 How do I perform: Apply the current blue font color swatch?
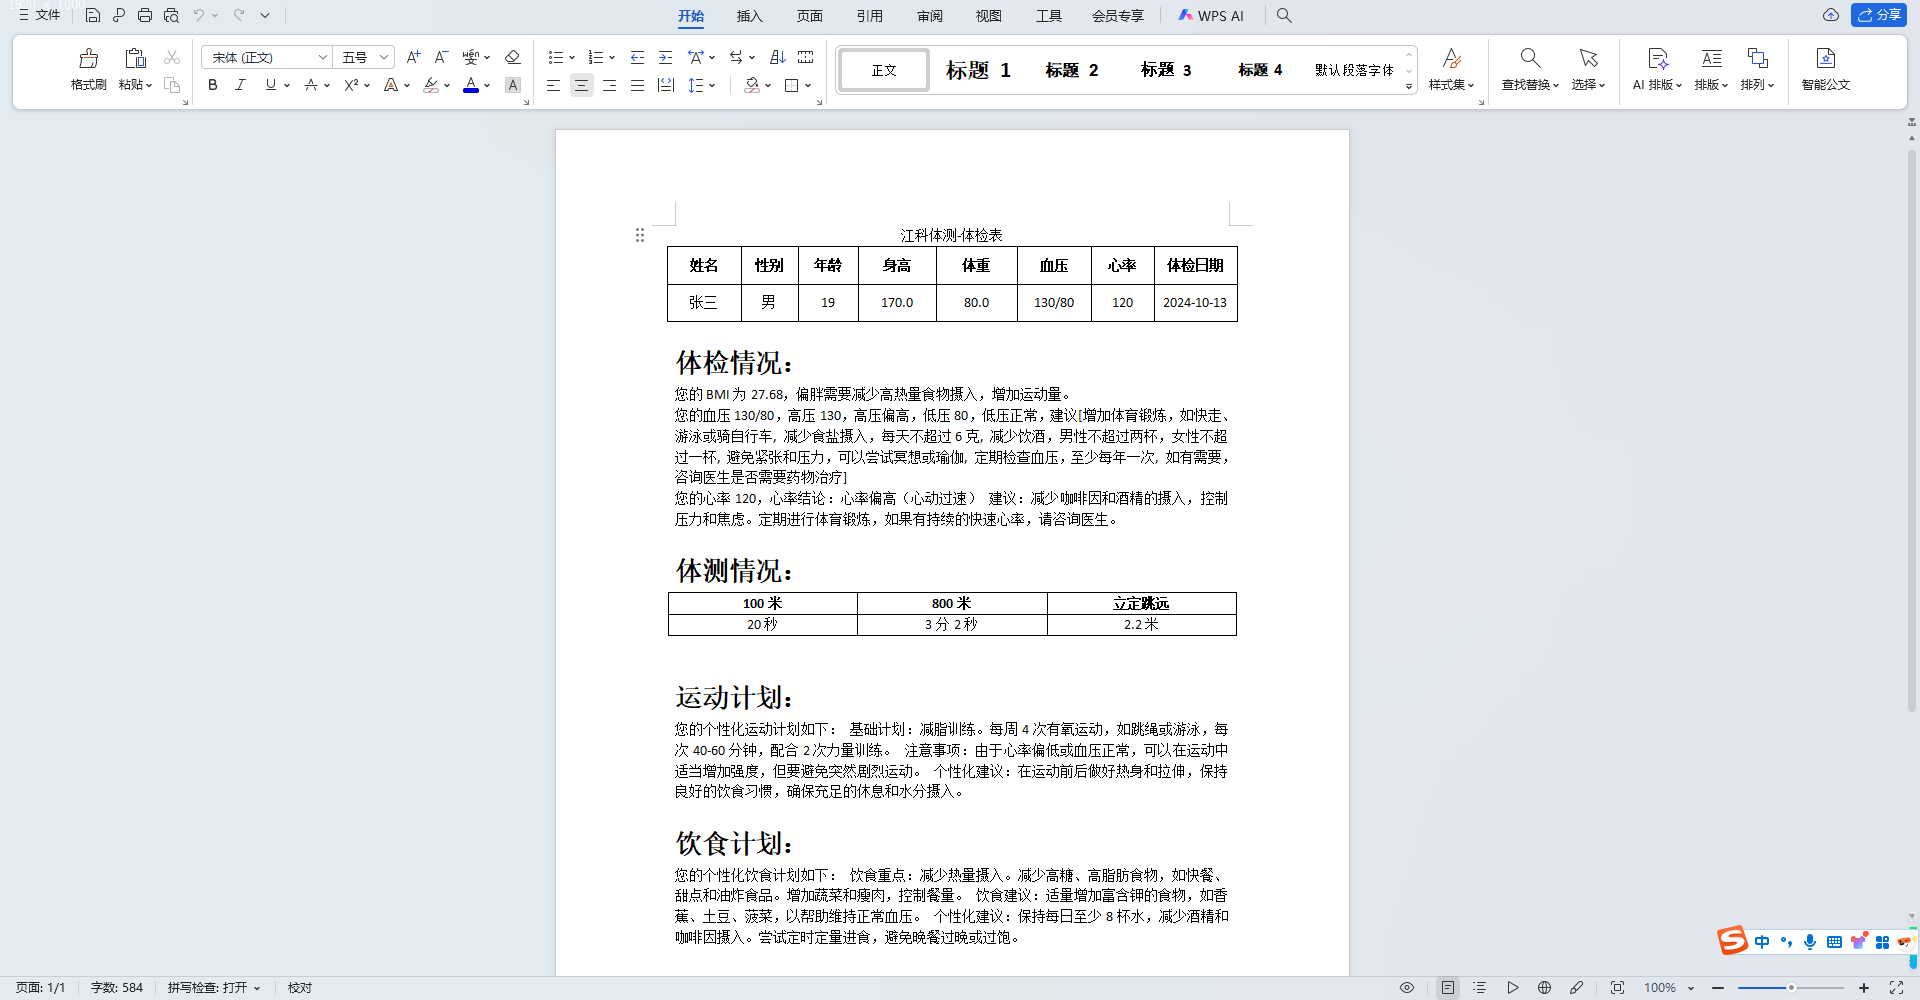tap(471, 86)
